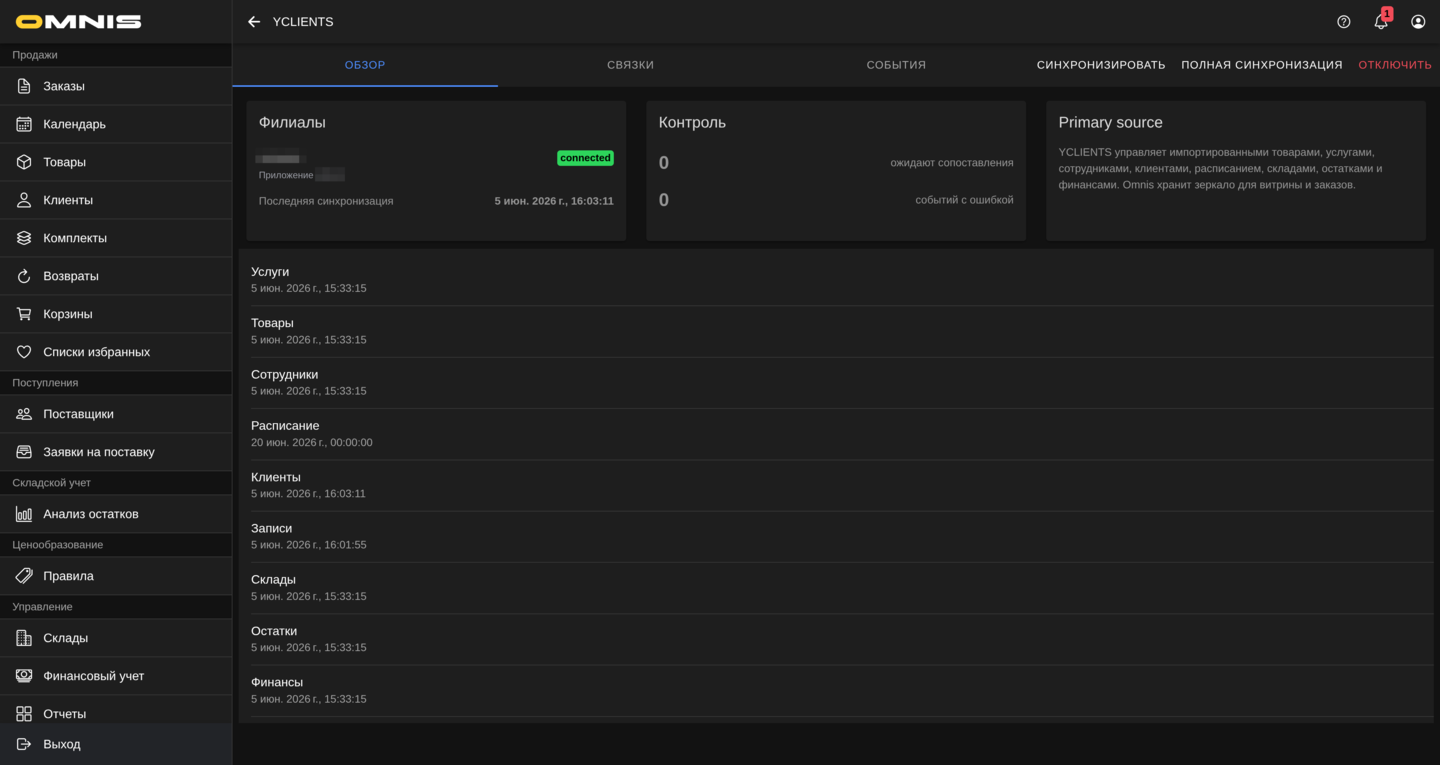Screen dimensions: 1440x765
Task: Open Заказы in the sidebar
Action: point(116,86)
